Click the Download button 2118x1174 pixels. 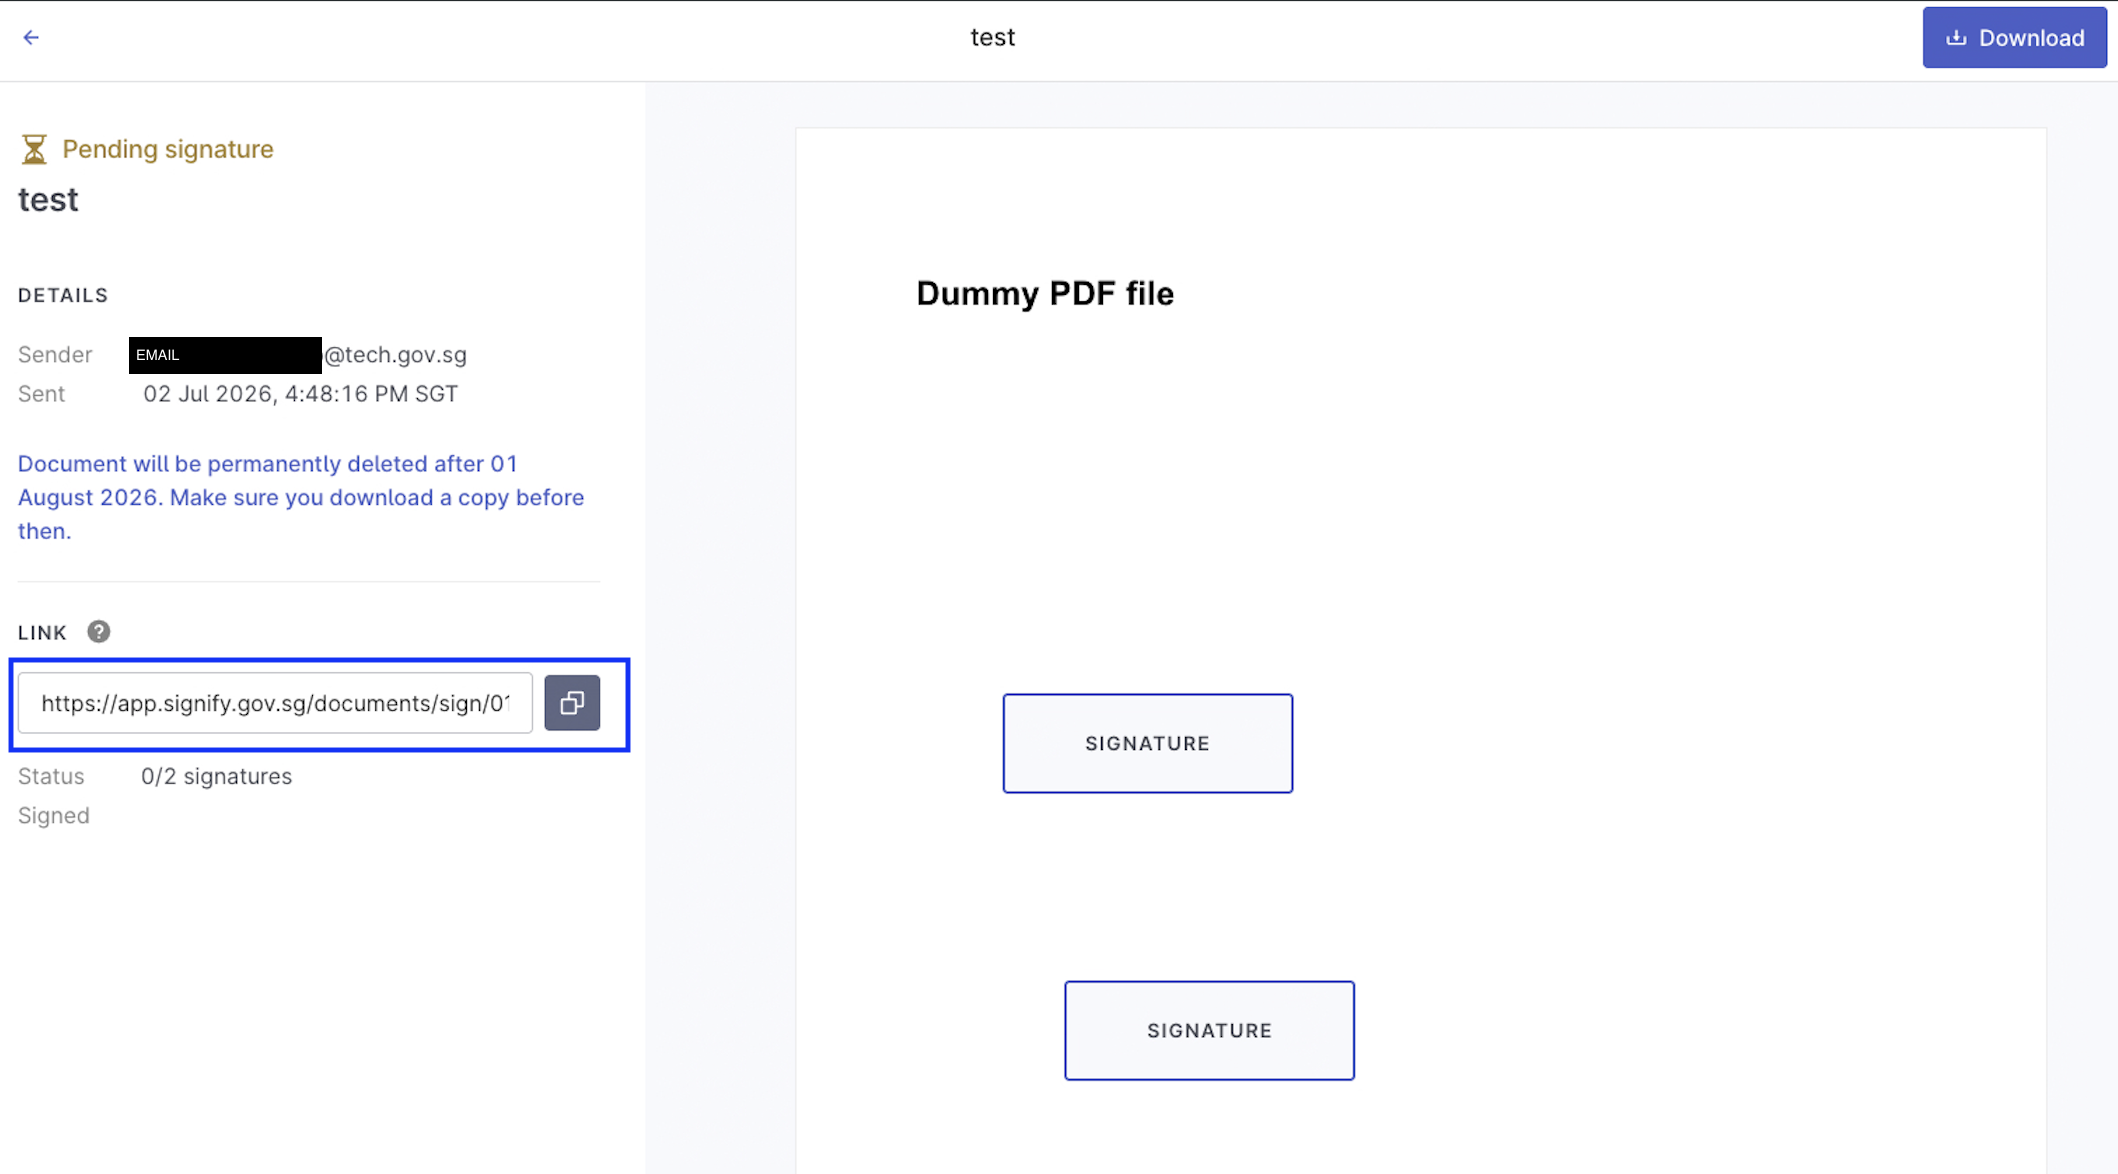click(x=2014, y=38)
